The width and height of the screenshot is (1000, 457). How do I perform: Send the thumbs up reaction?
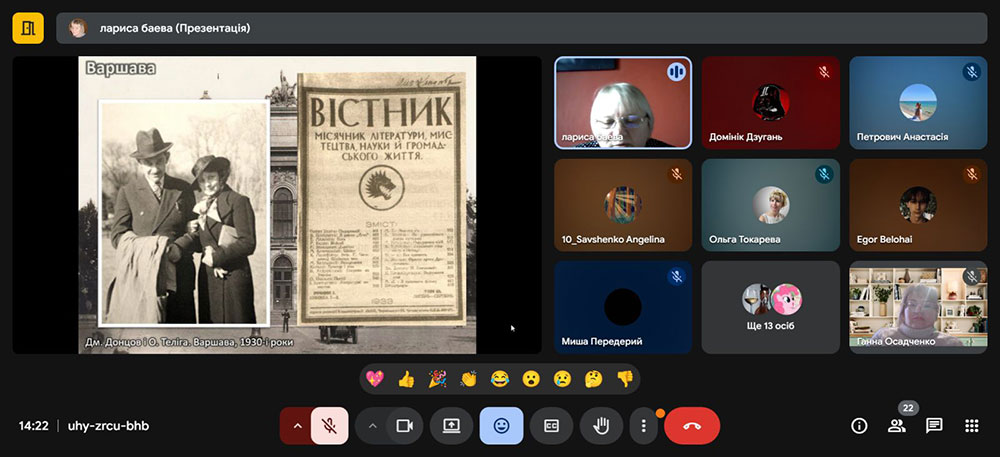[406, 379]
